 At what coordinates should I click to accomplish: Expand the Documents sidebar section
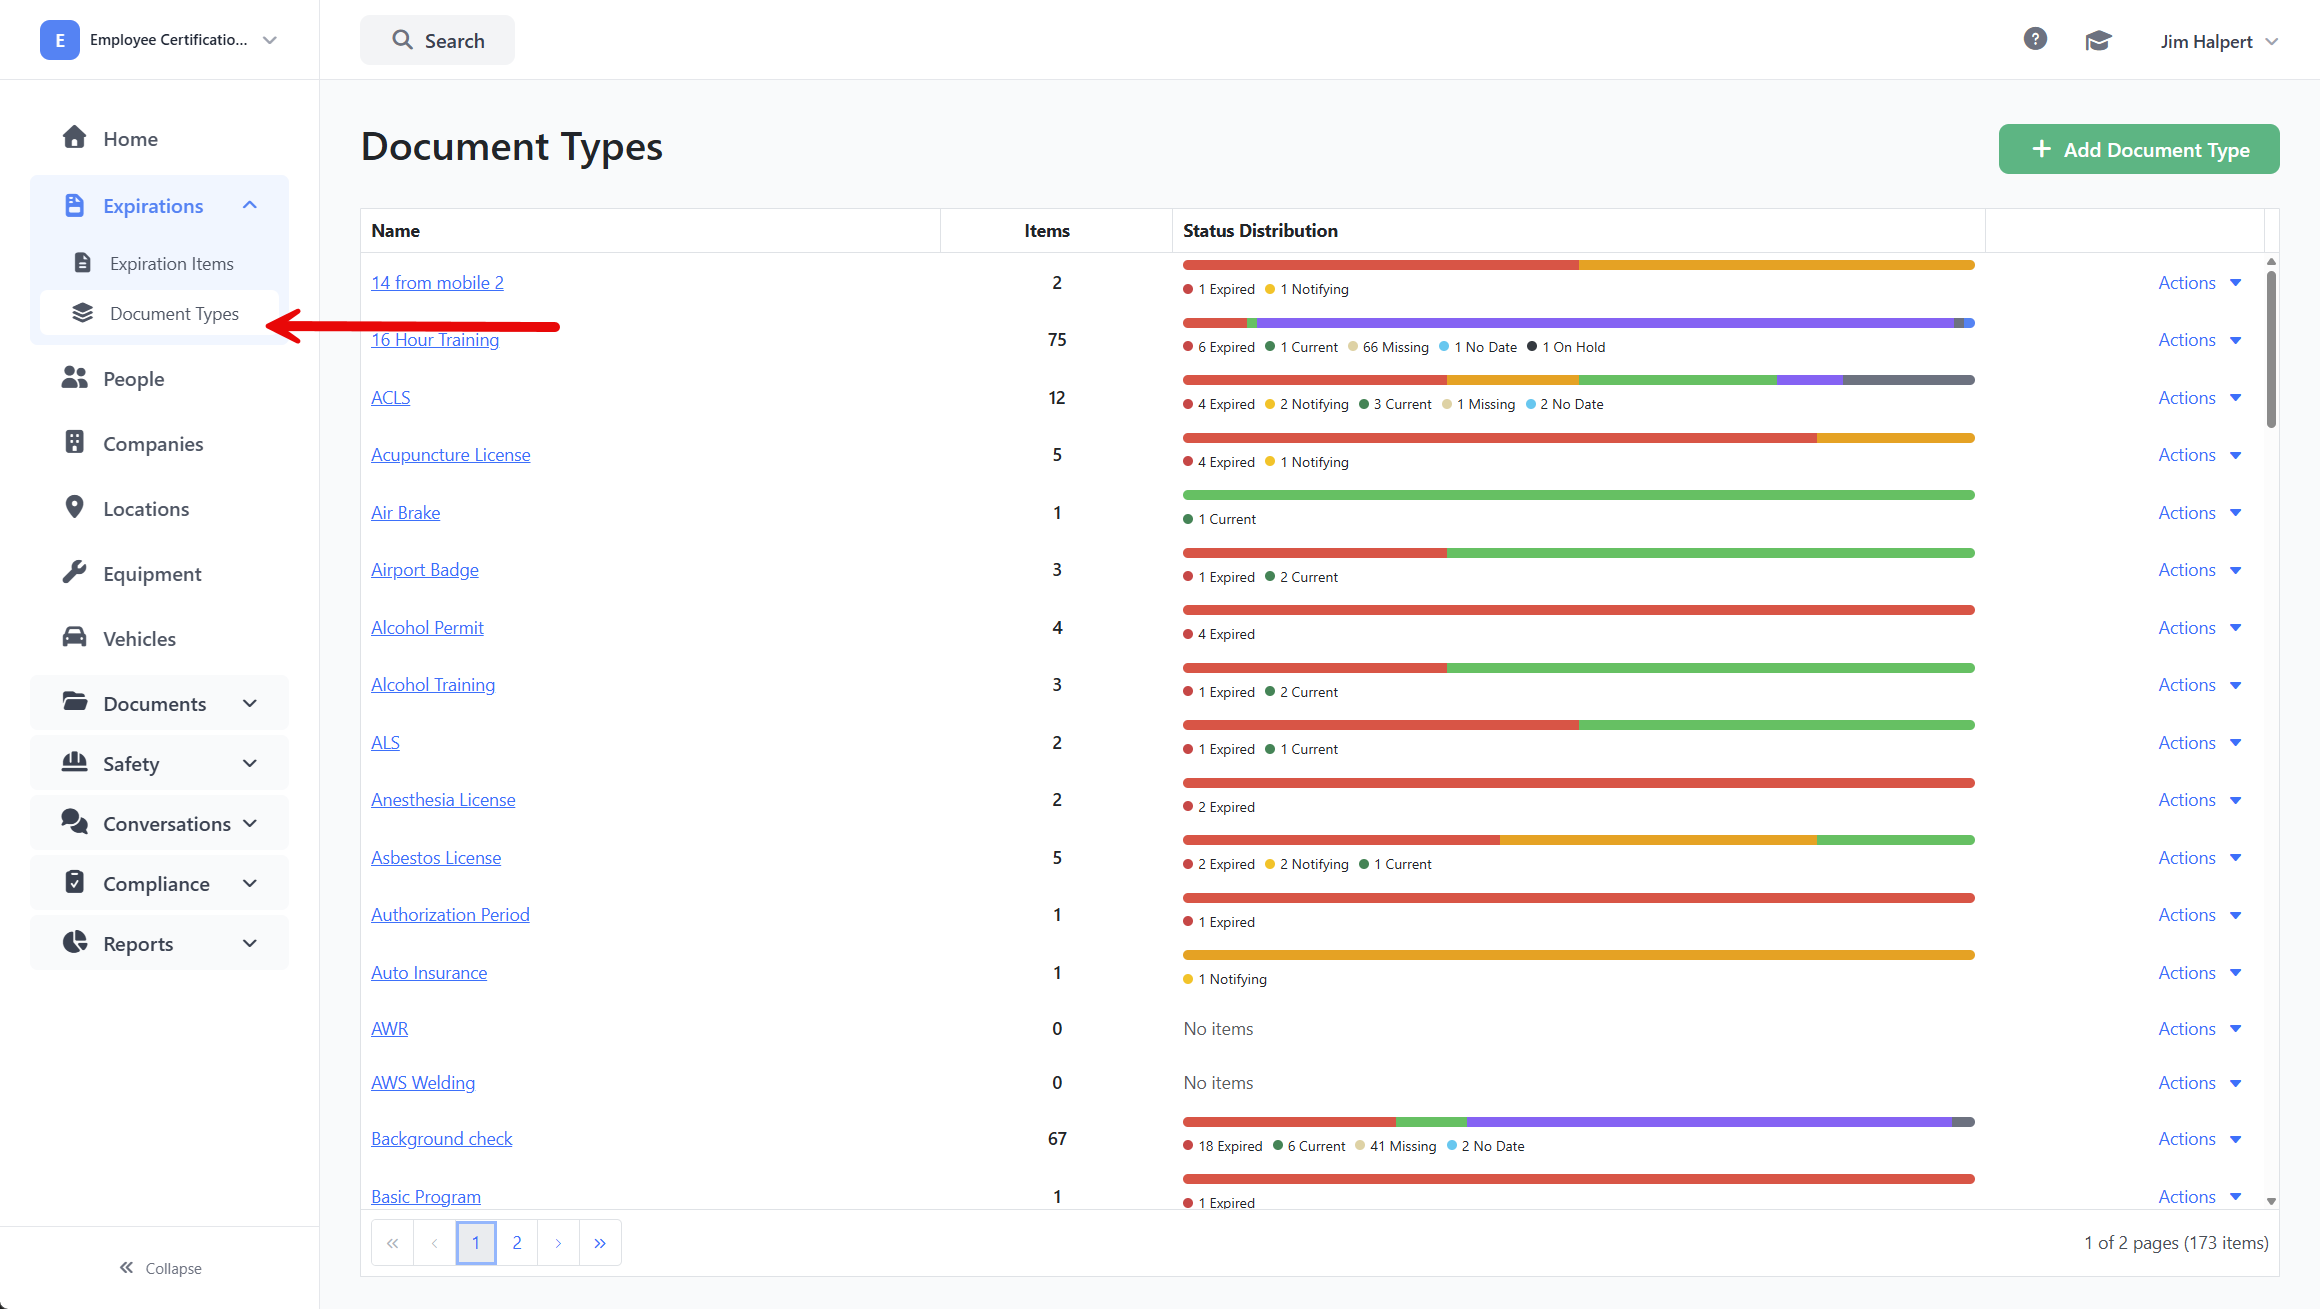[250, 703]
